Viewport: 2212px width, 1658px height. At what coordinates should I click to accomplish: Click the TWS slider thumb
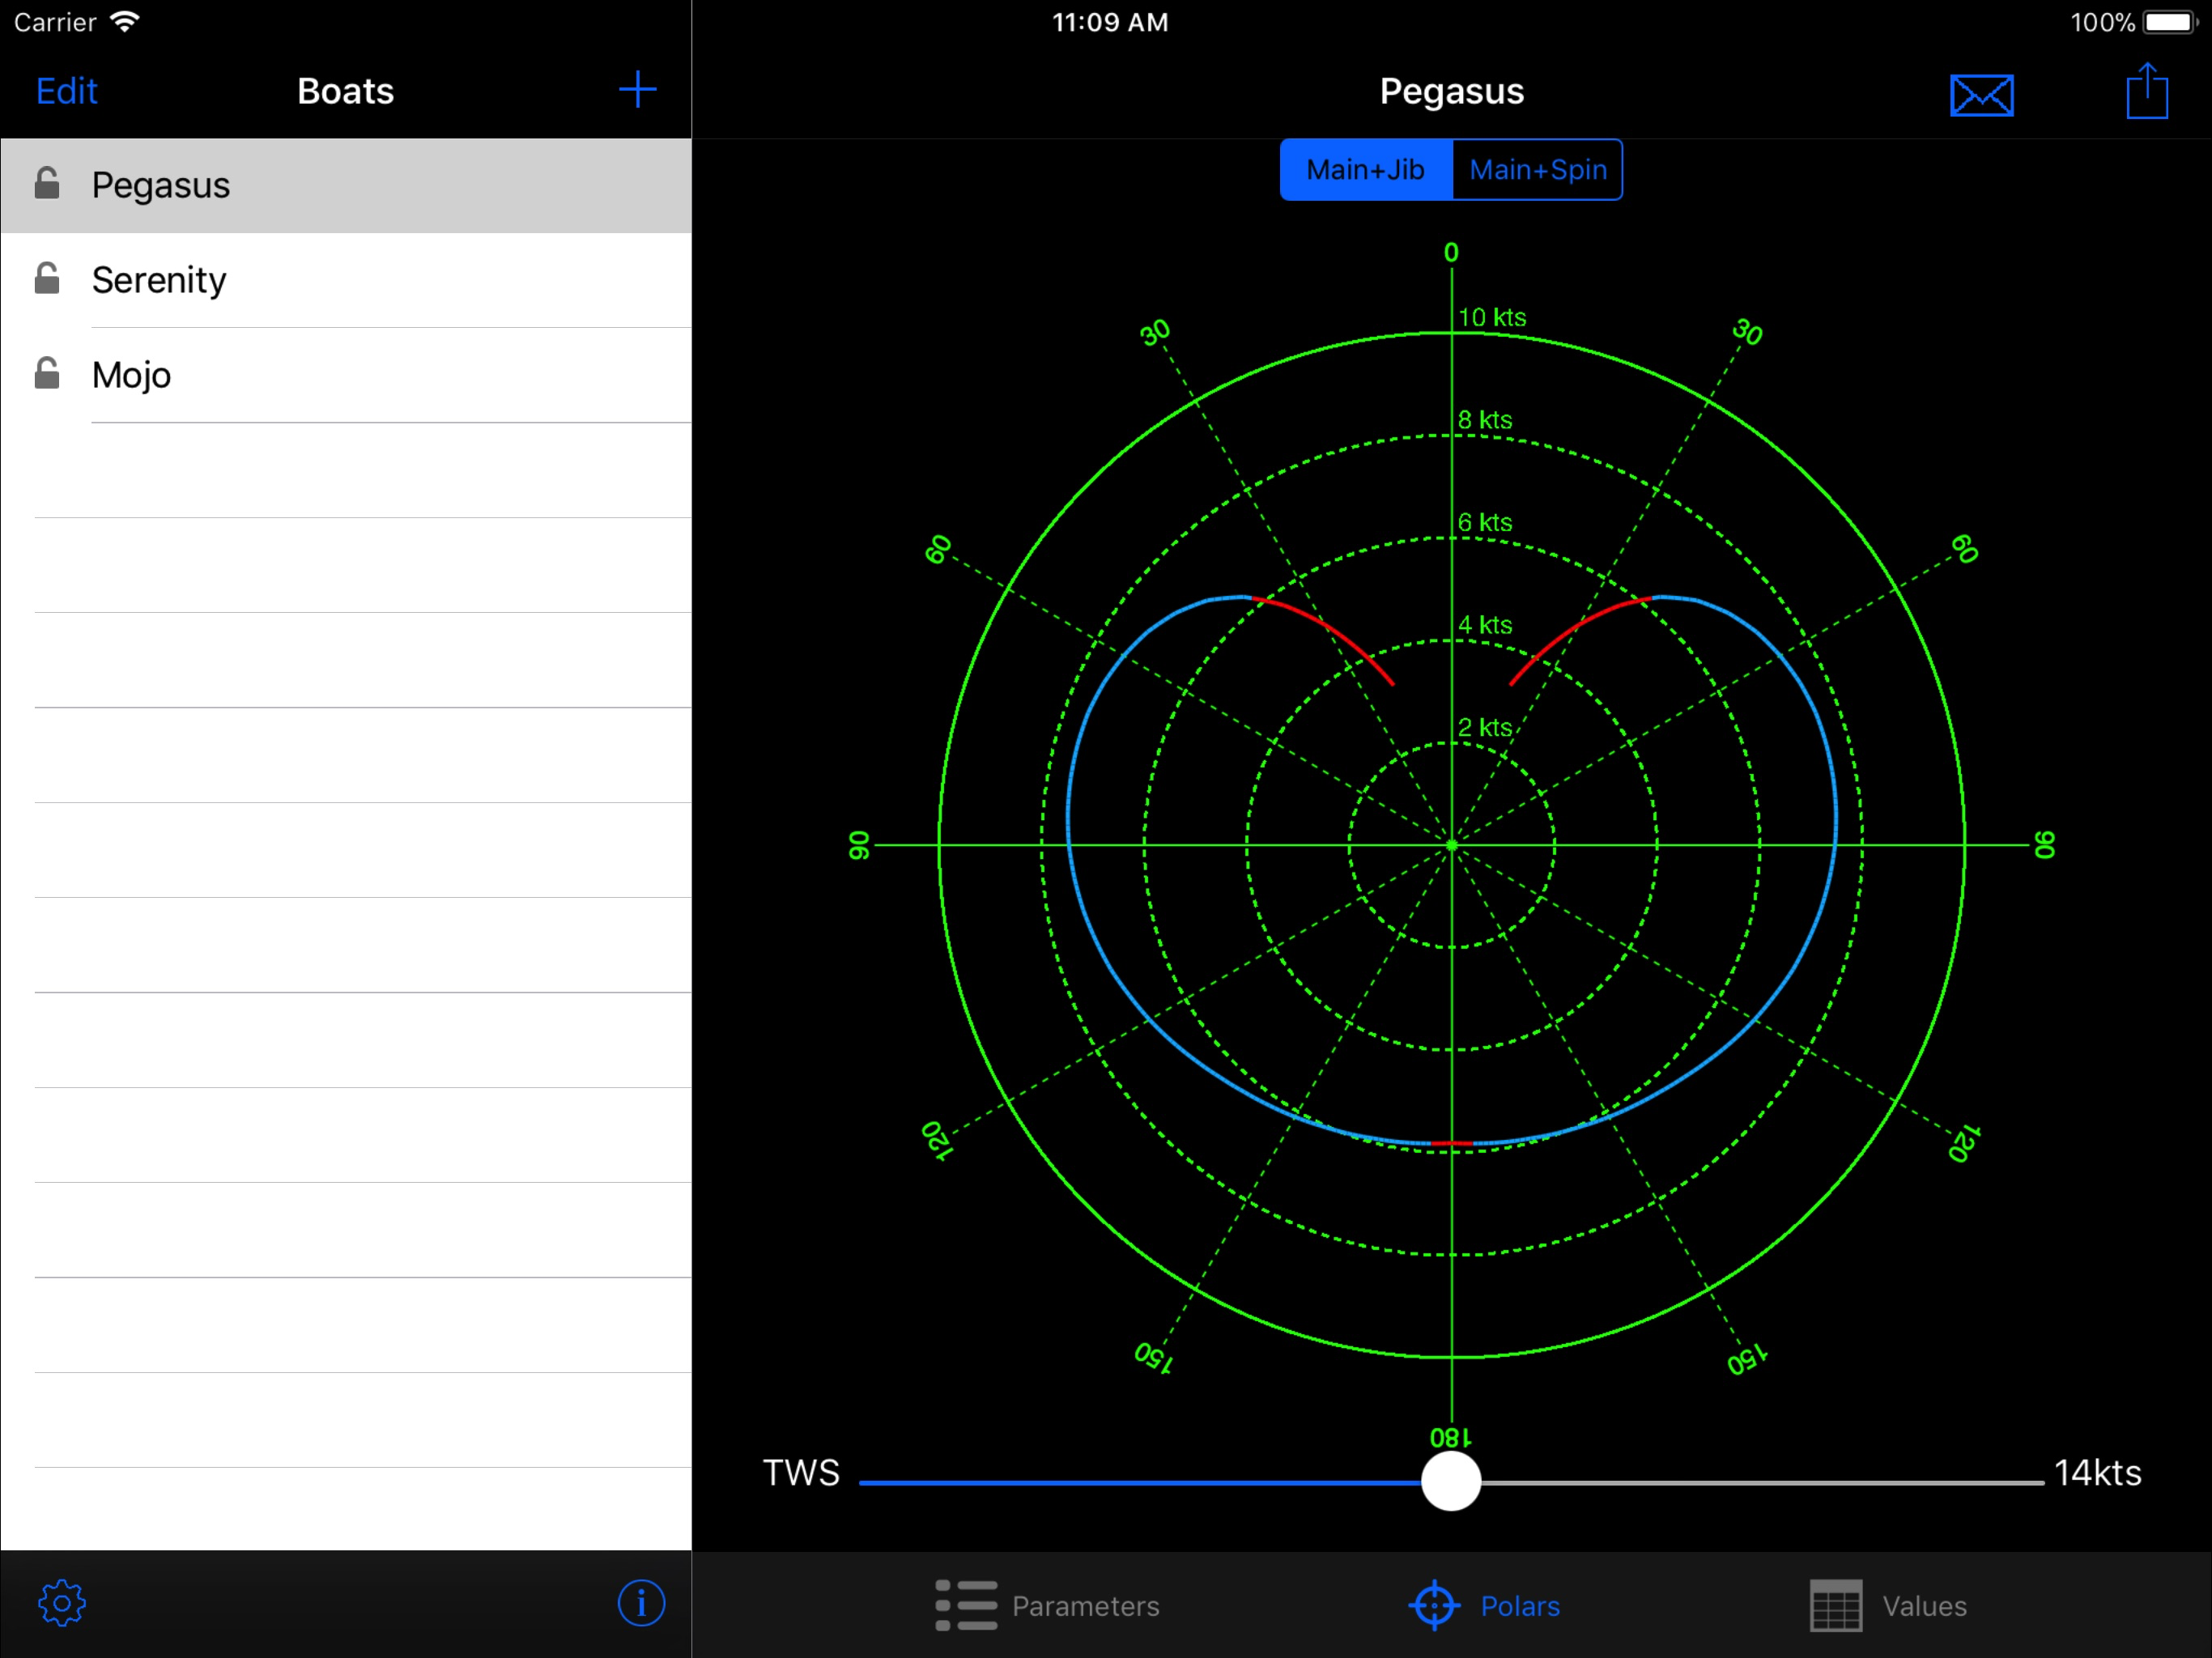1451,1481
